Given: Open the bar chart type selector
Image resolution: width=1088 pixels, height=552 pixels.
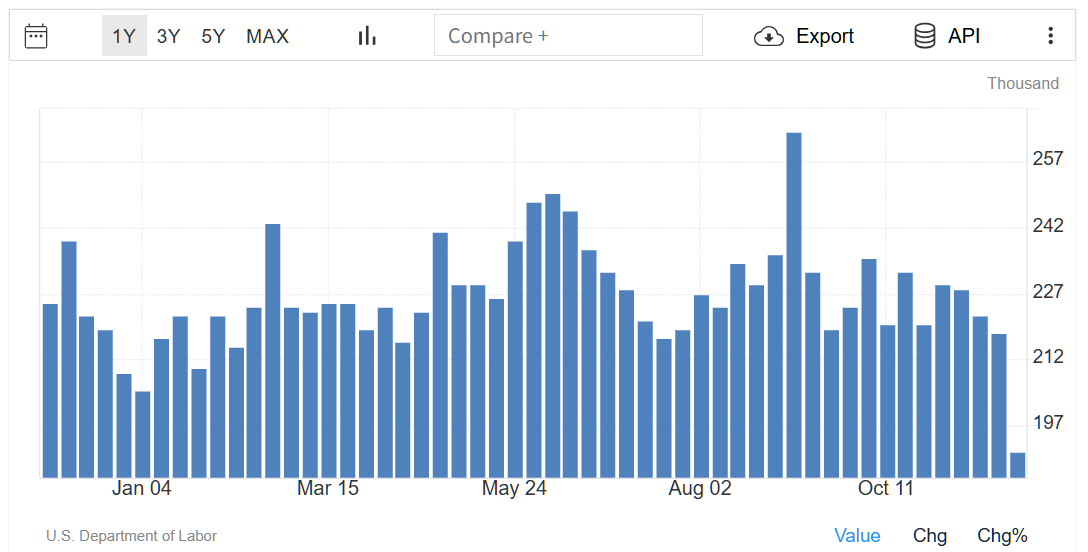Looking at the screenshot, I should coord(367,36).
